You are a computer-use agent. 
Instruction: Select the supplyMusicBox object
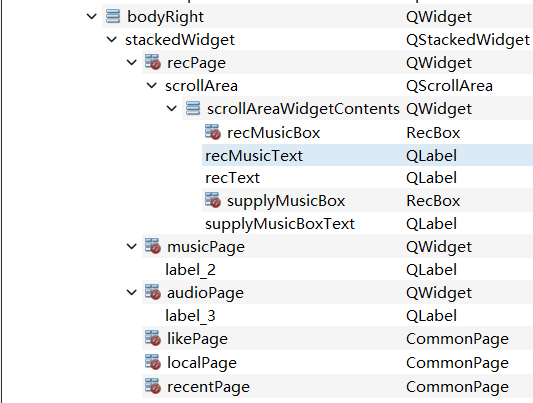click(x=286, y=201)
